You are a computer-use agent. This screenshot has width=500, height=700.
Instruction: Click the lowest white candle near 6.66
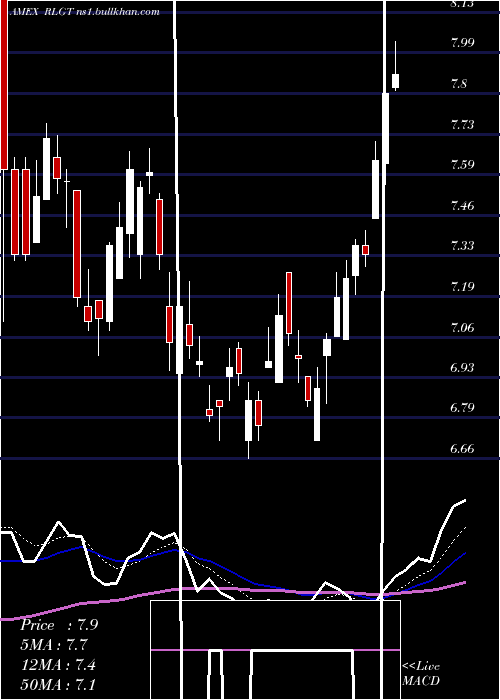click(248, 420)
